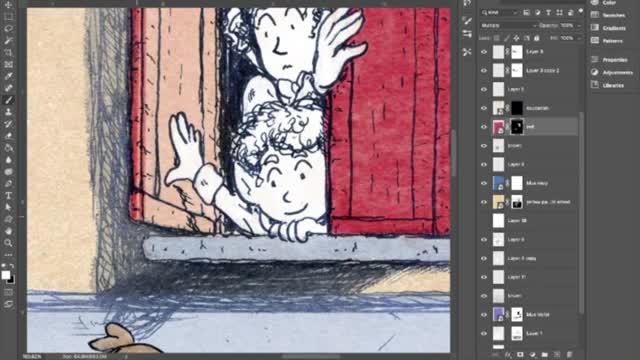Open the Adjustments panel
Image resolution: width=640 pixels, height=360 pixels.
(611, 72)
